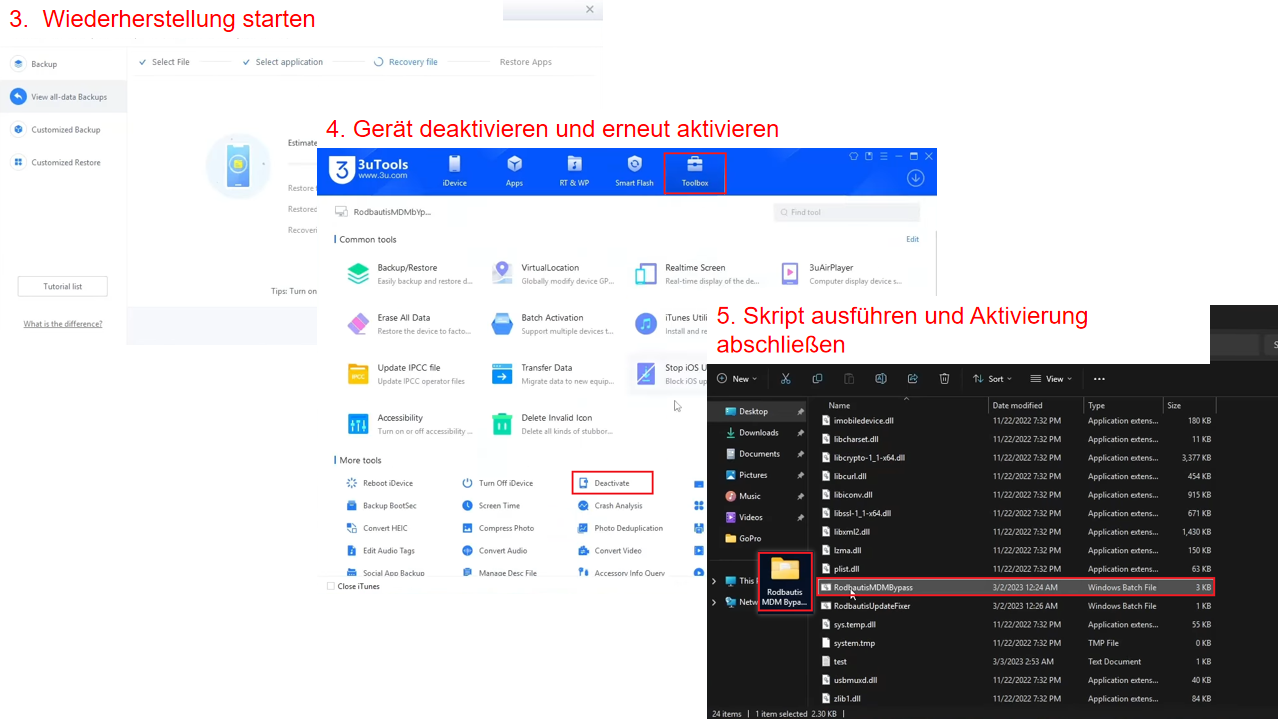Open the Sort dropdown in File Explorer
The image size is (1278, 719).
(x=993, y=378)
